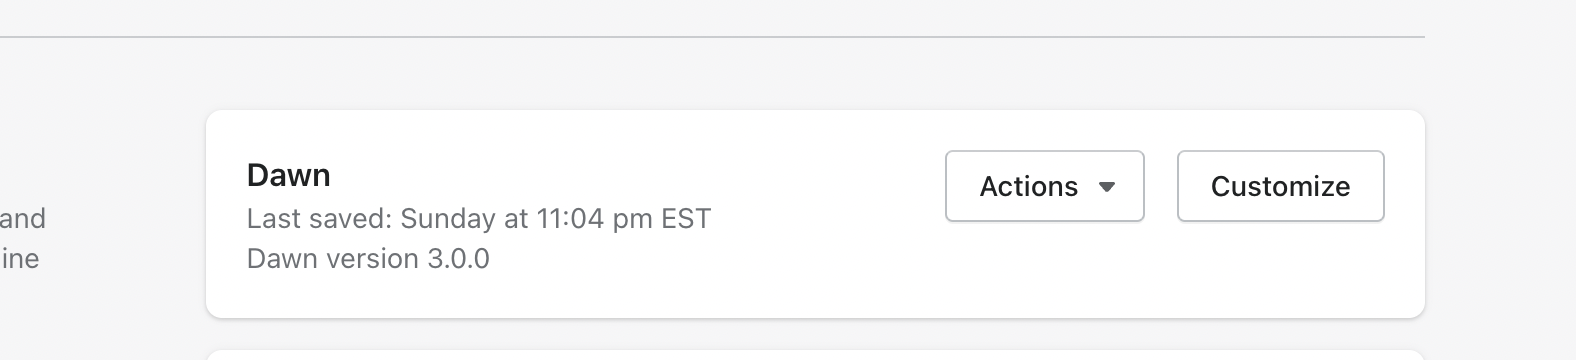Click the '11:04 pm EST' time text
This screenshot has width=1576, height=360.
(623, 218)
